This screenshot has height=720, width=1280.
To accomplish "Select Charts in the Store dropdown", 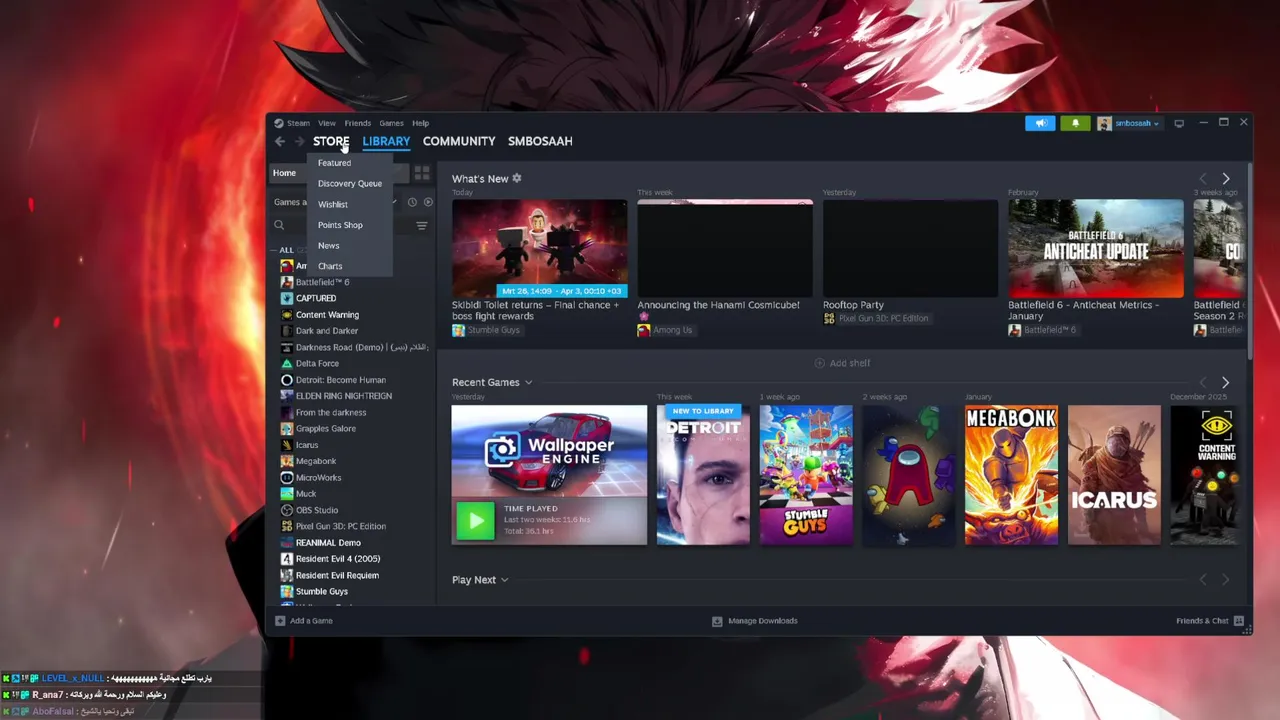I will tap(330, 266).
